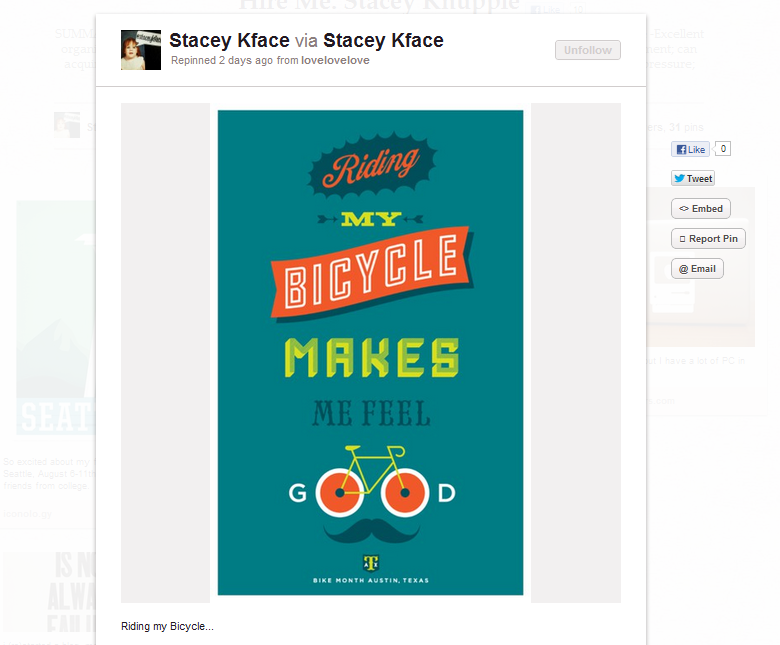Viewport: 780px width, 645px height.
Task: Click the Stacey Kface profile avatar
Action: pyautogui.click(x=141, y=50)
